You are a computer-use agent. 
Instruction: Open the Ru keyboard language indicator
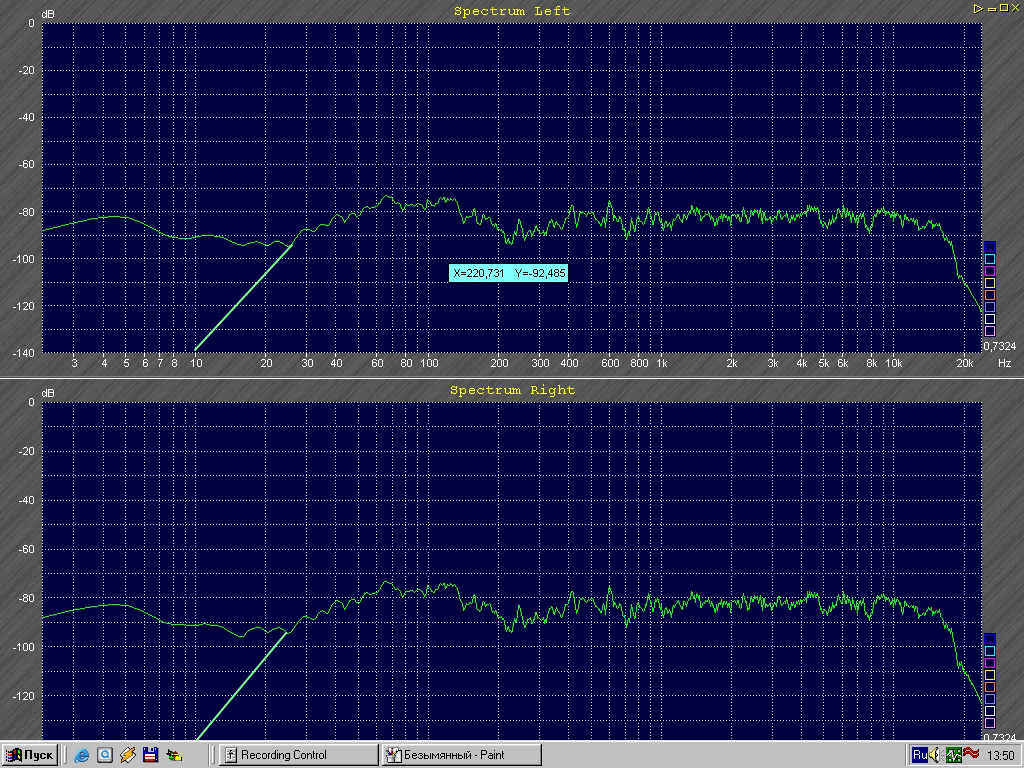point(920,754)
